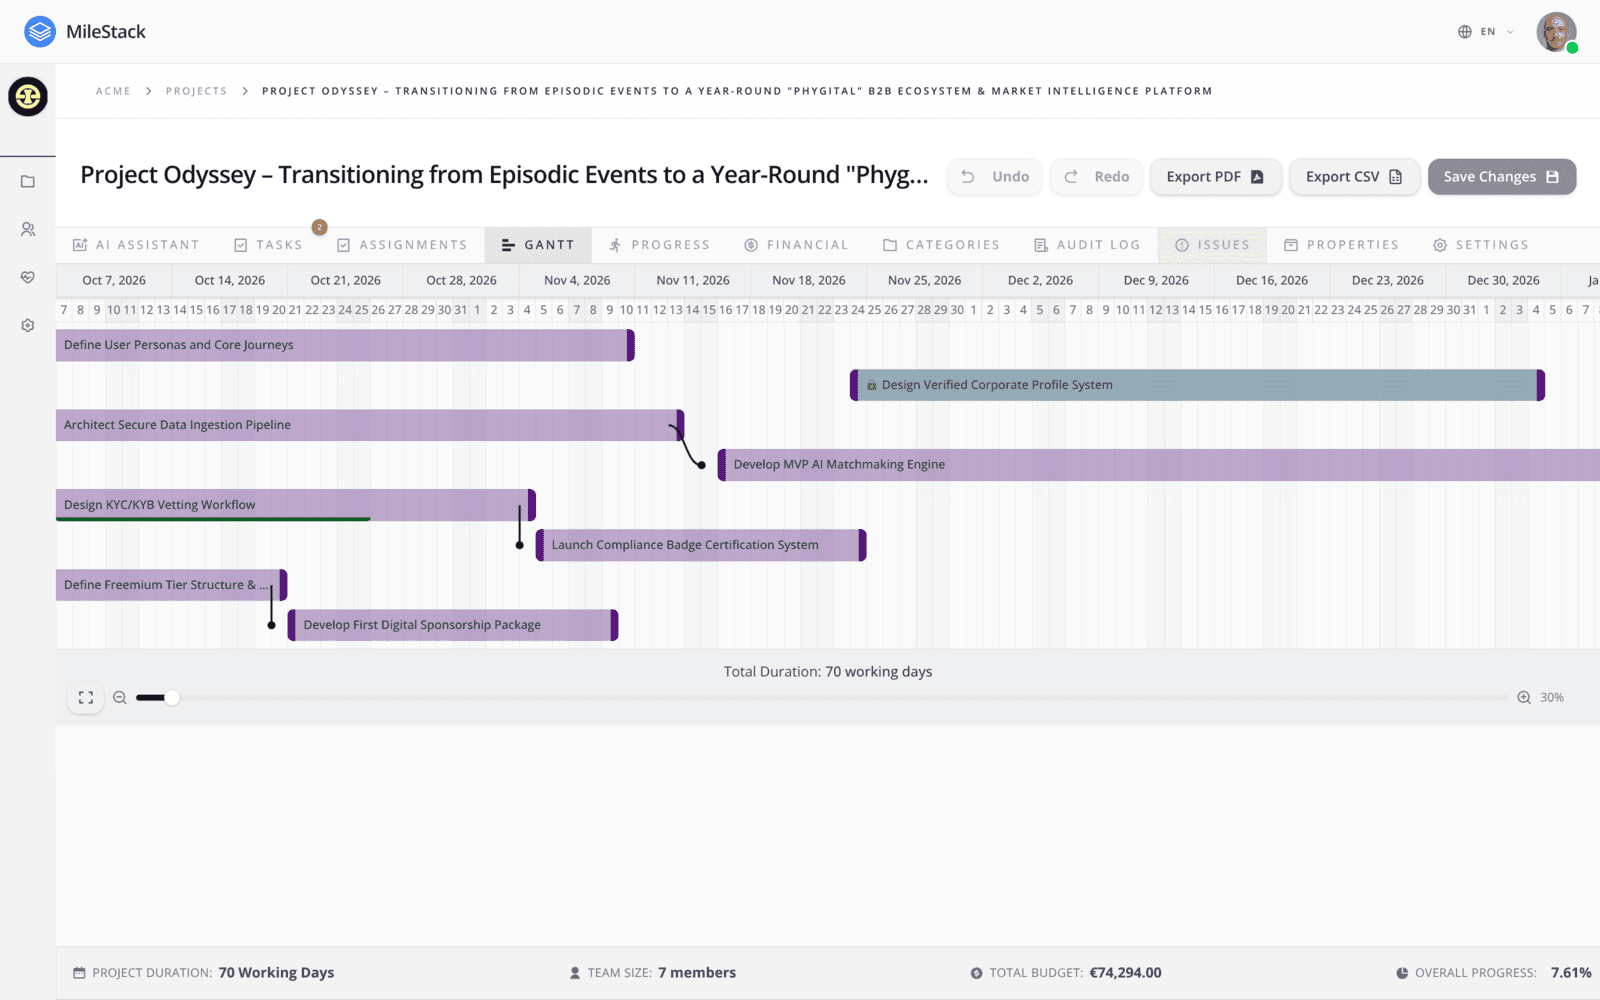Select Architect Secure Data Ingestion Pipeline bar
This screenshot has width=1600, height=1000.
[370, 425]
